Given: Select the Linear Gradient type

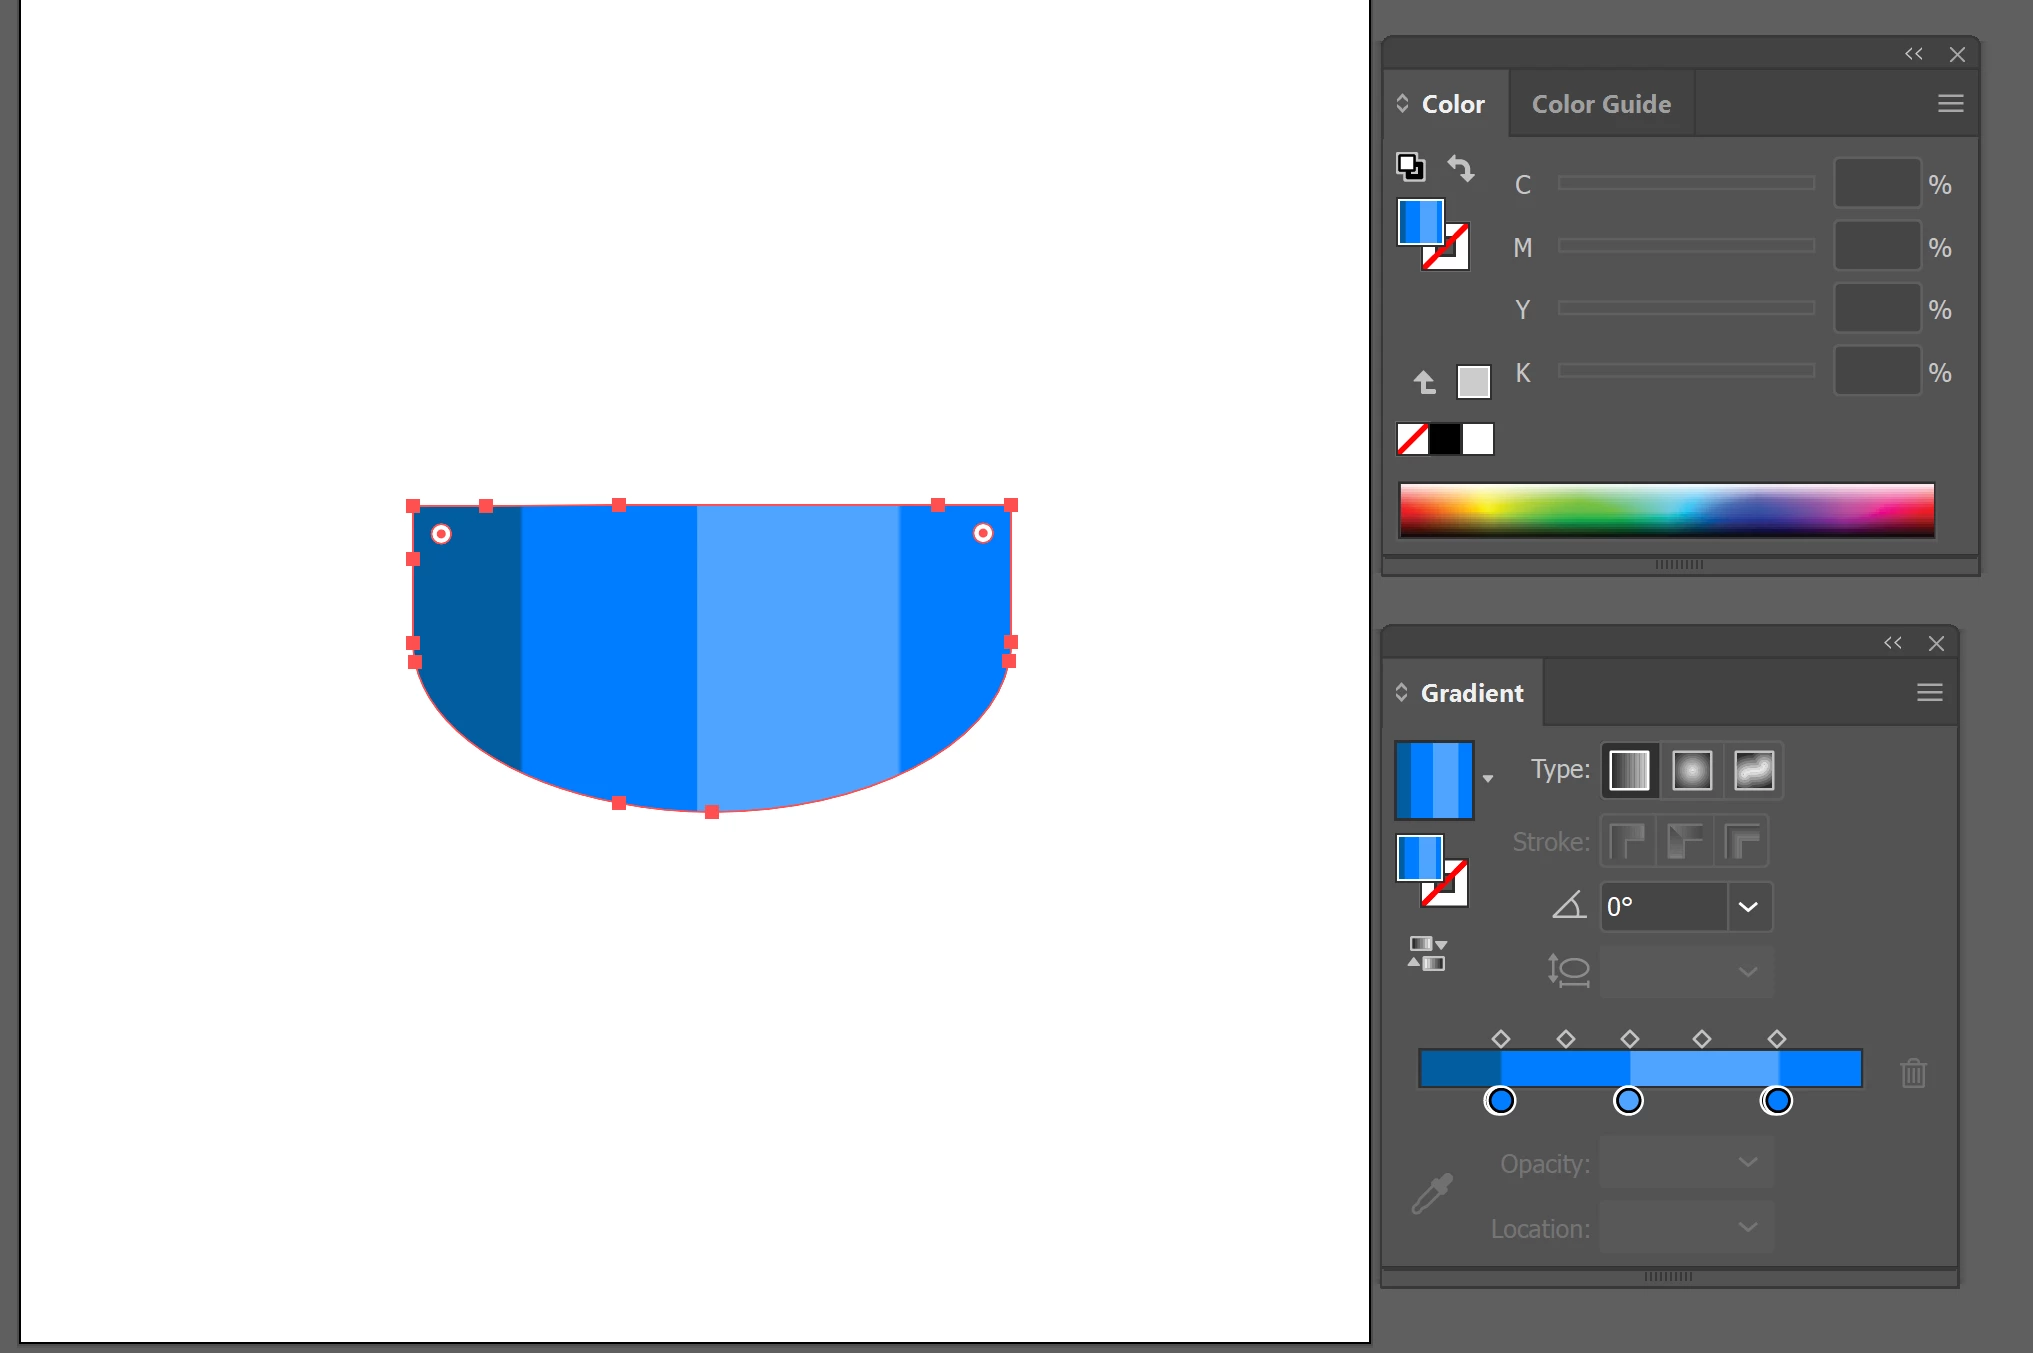Looking at the screenshot, I should point(1629,771).
